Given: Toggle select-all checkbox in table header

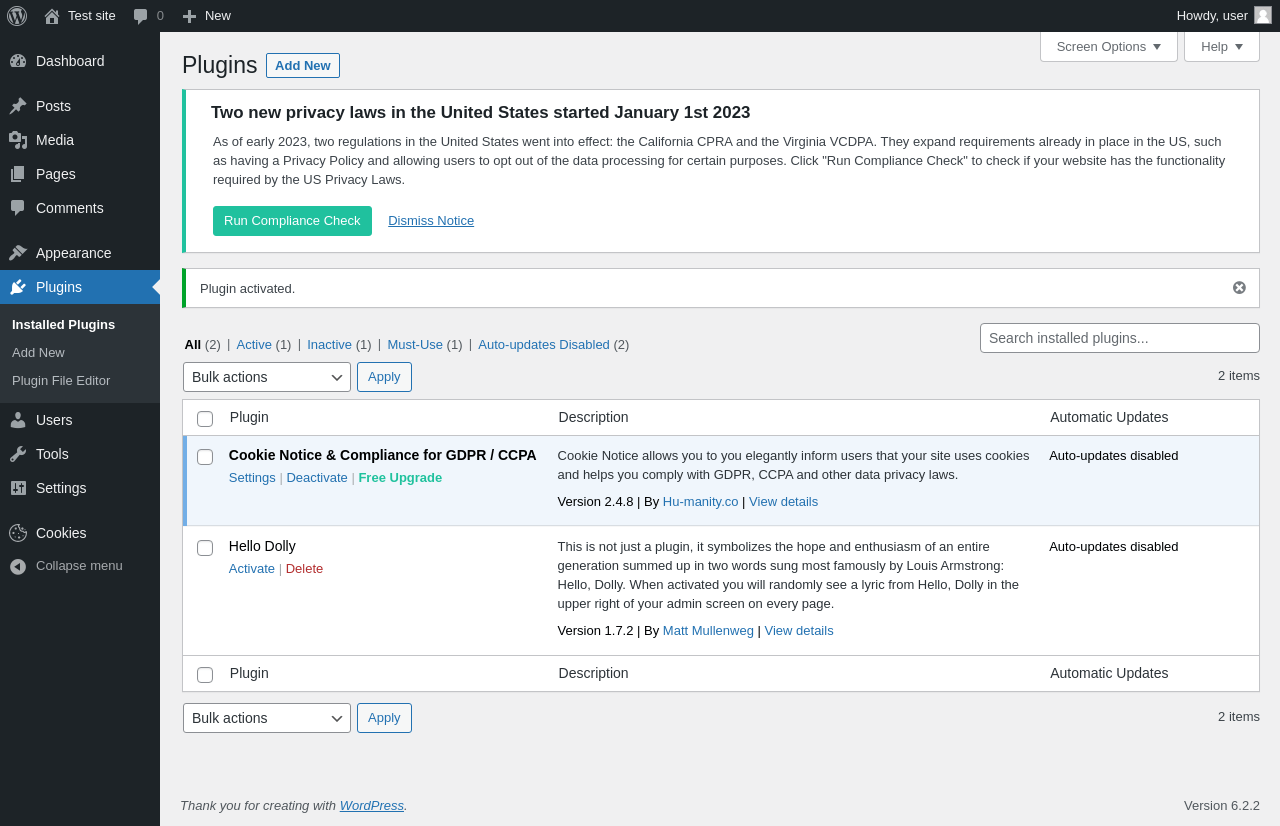Looking at the screenshot, I should coord(205,419).
